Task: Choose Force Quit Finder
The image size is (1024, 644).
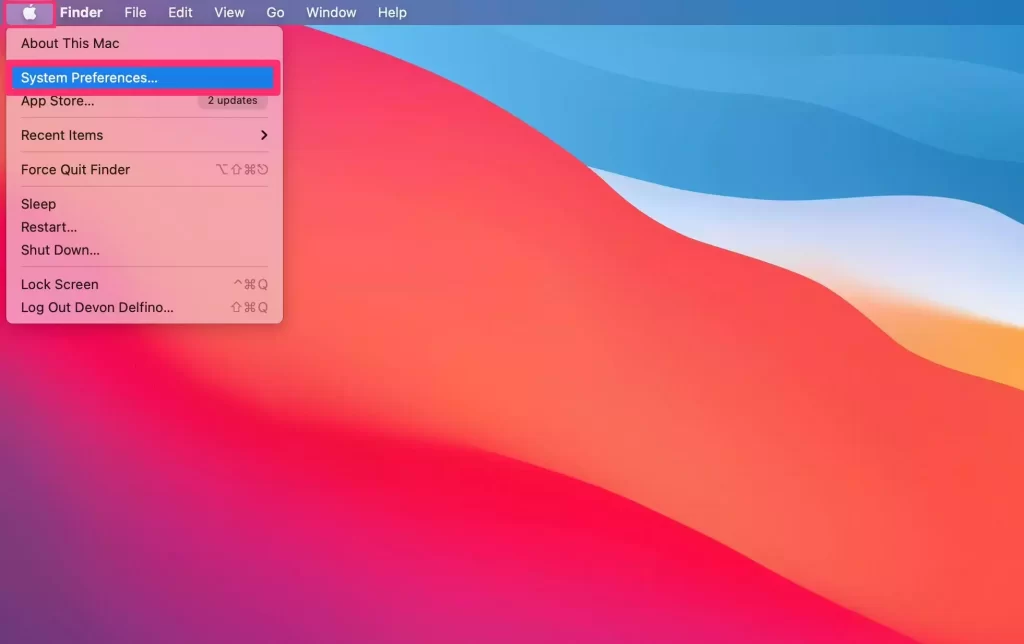Action: (76, 170)
